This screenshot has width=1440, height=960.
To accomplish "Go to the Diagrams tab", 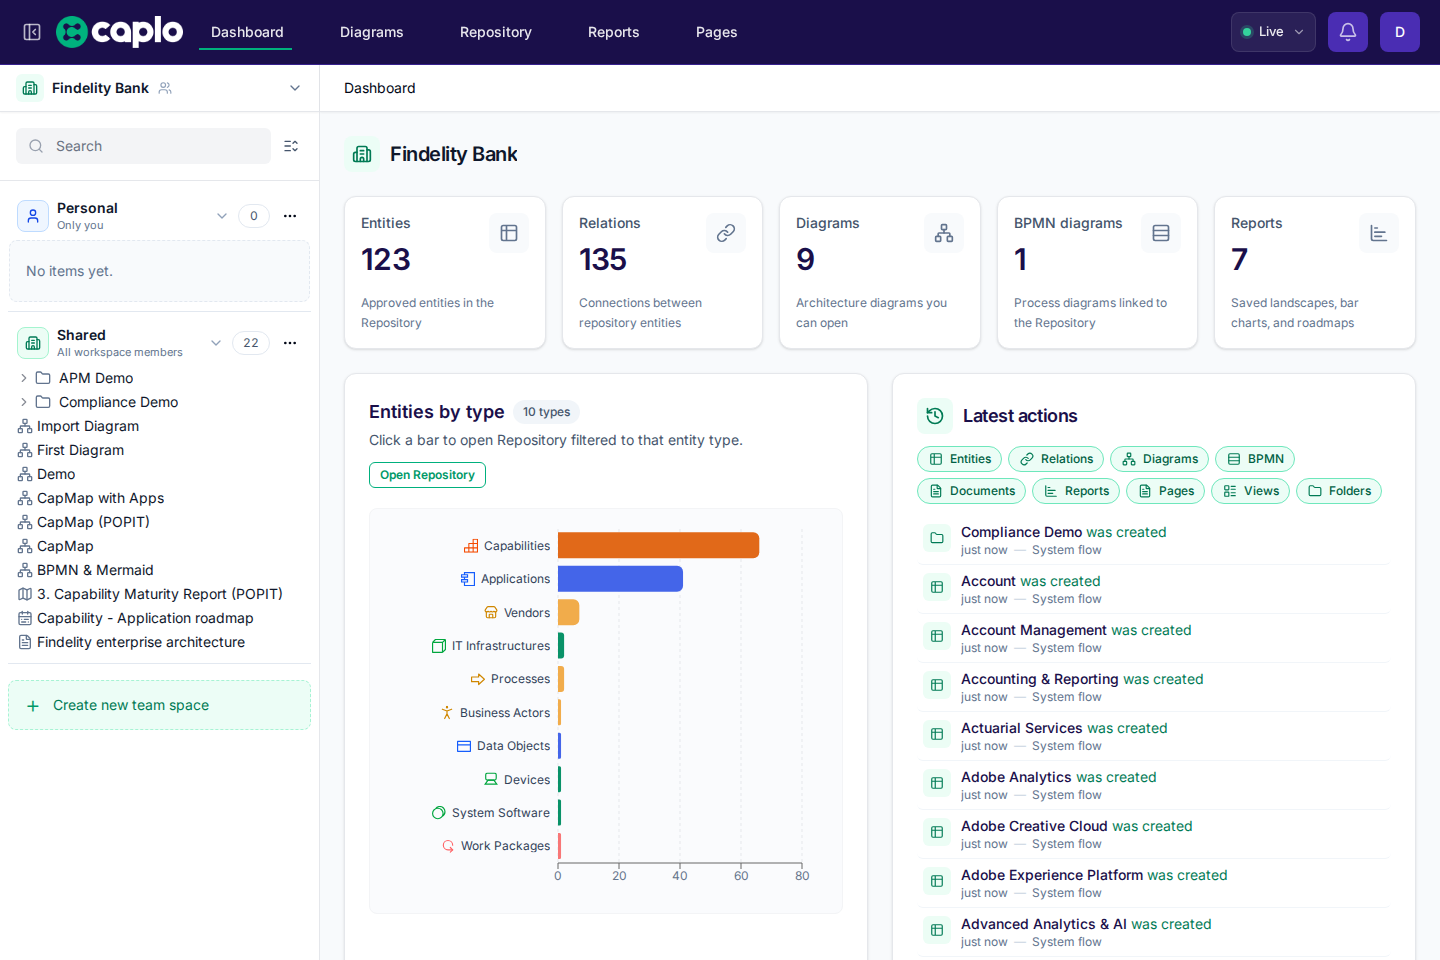I will coord(372,32).
